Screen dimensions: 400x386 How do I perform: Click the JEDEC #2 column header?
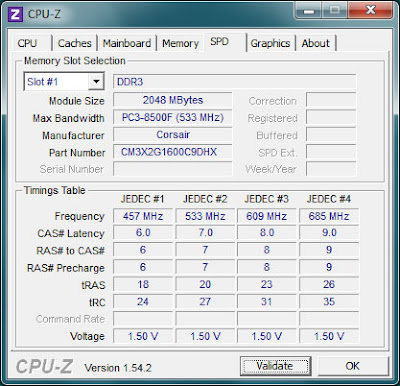click(205, 199)
